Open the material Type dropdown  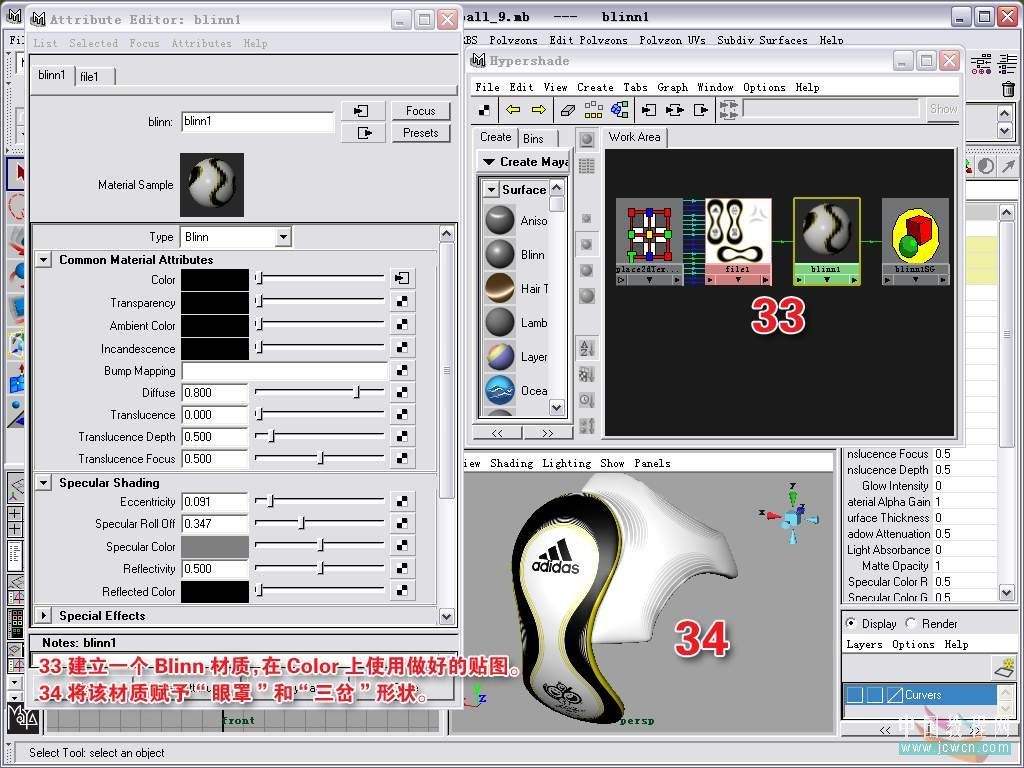tap(283, 236)
